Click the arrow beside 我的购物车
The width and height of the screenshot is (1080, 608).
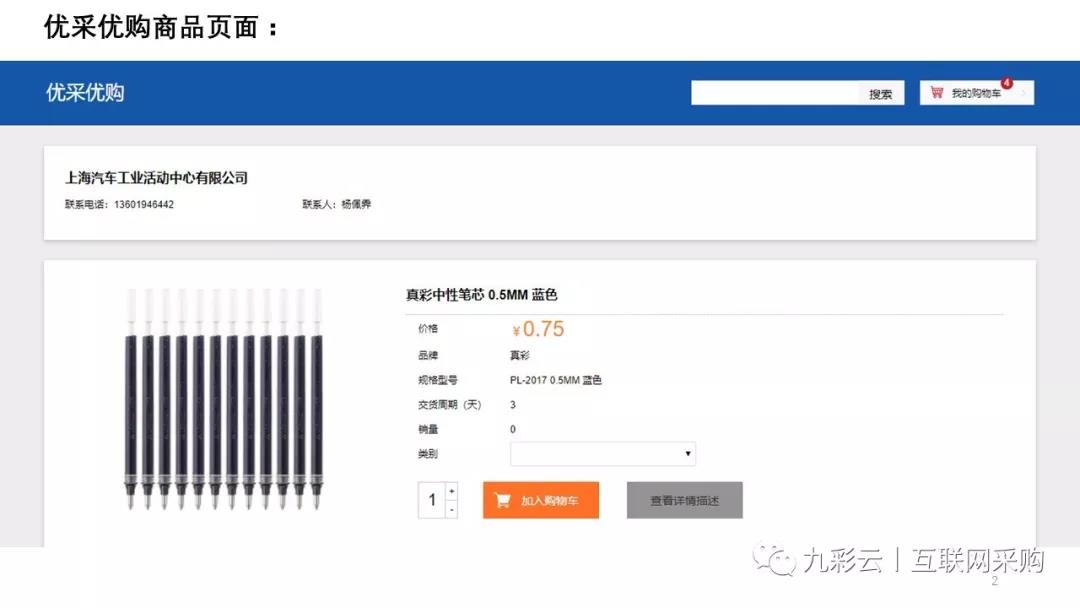click(x=1024, y=93)
